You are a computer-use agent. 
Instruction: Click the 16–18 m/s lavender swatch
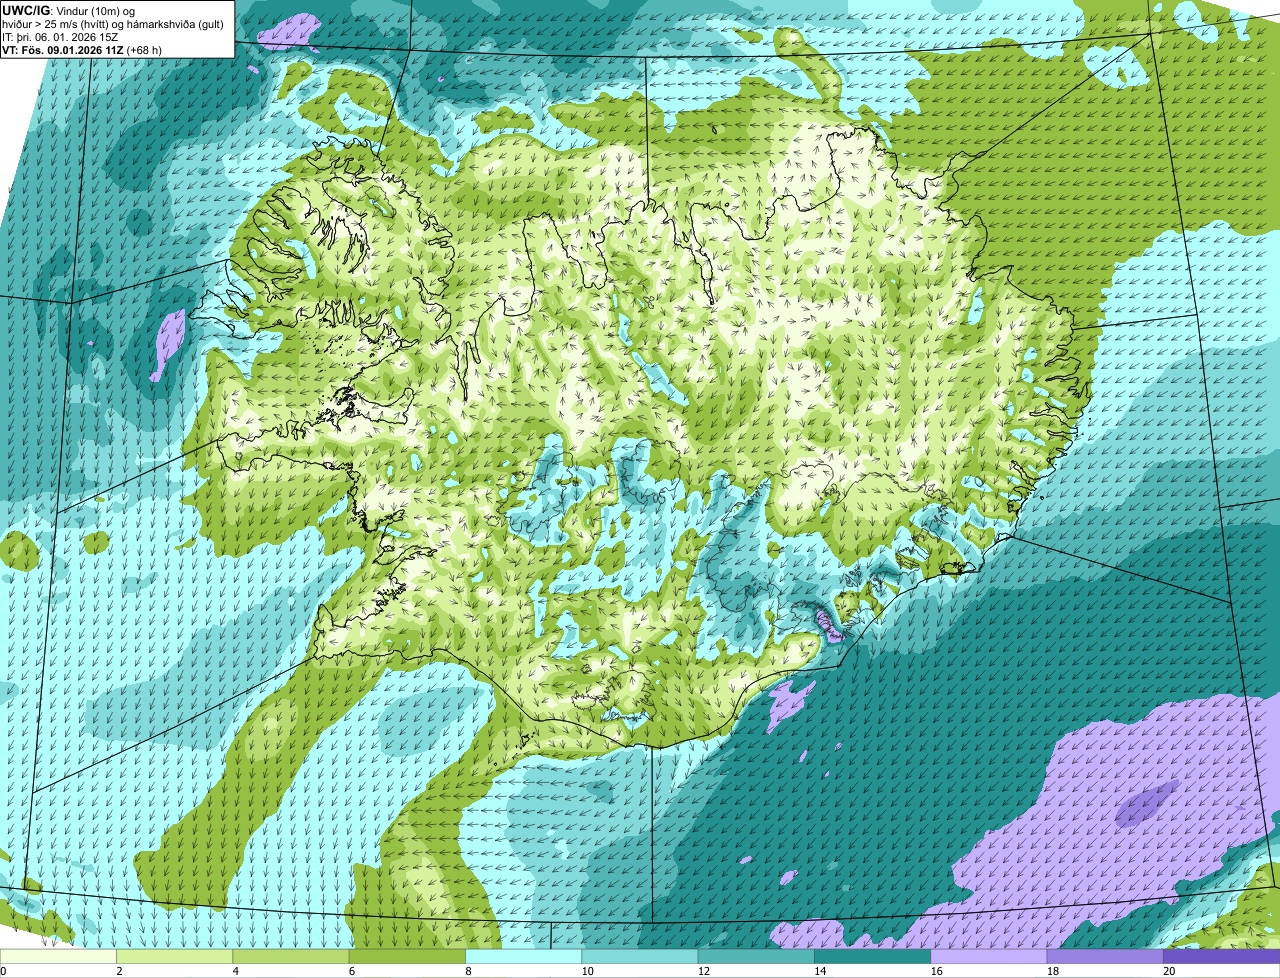(x=987, y=956)
